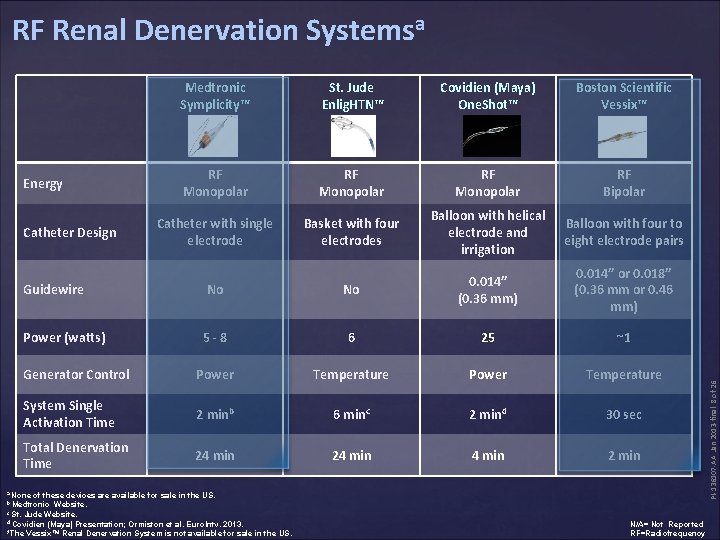Click the 'N/A= Not Reported' legend
The image size is (720, 540).
(667, 524)
